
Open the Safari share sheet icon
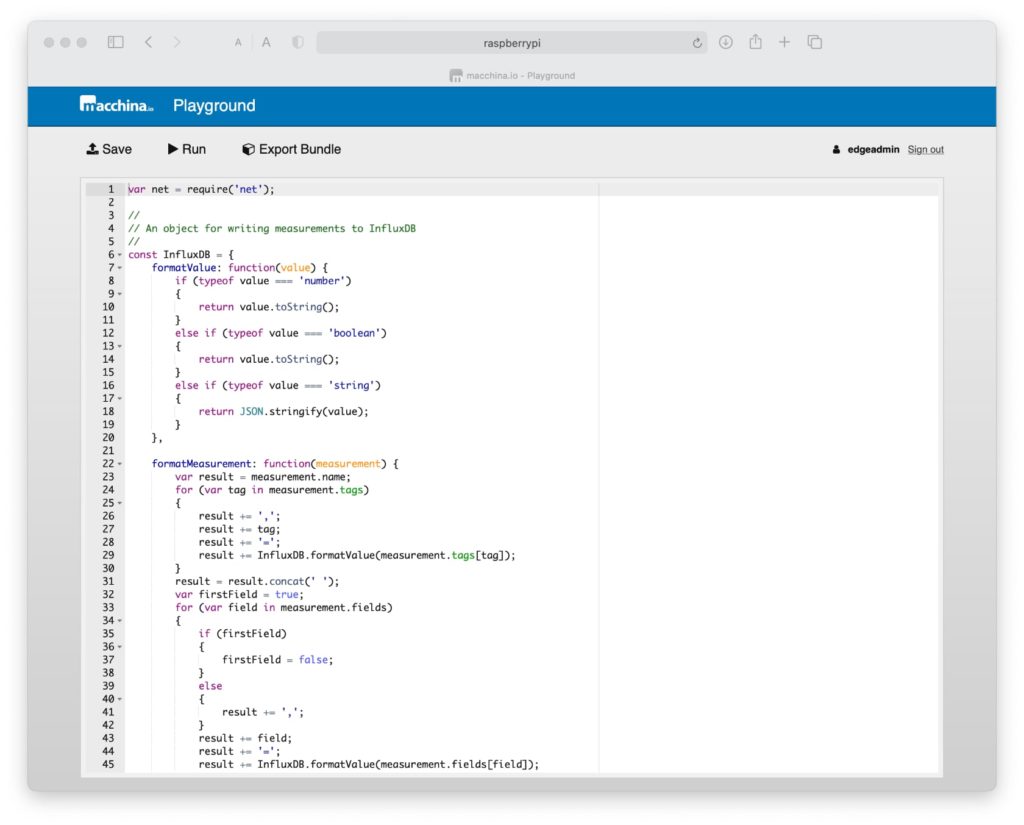[755, 42]
